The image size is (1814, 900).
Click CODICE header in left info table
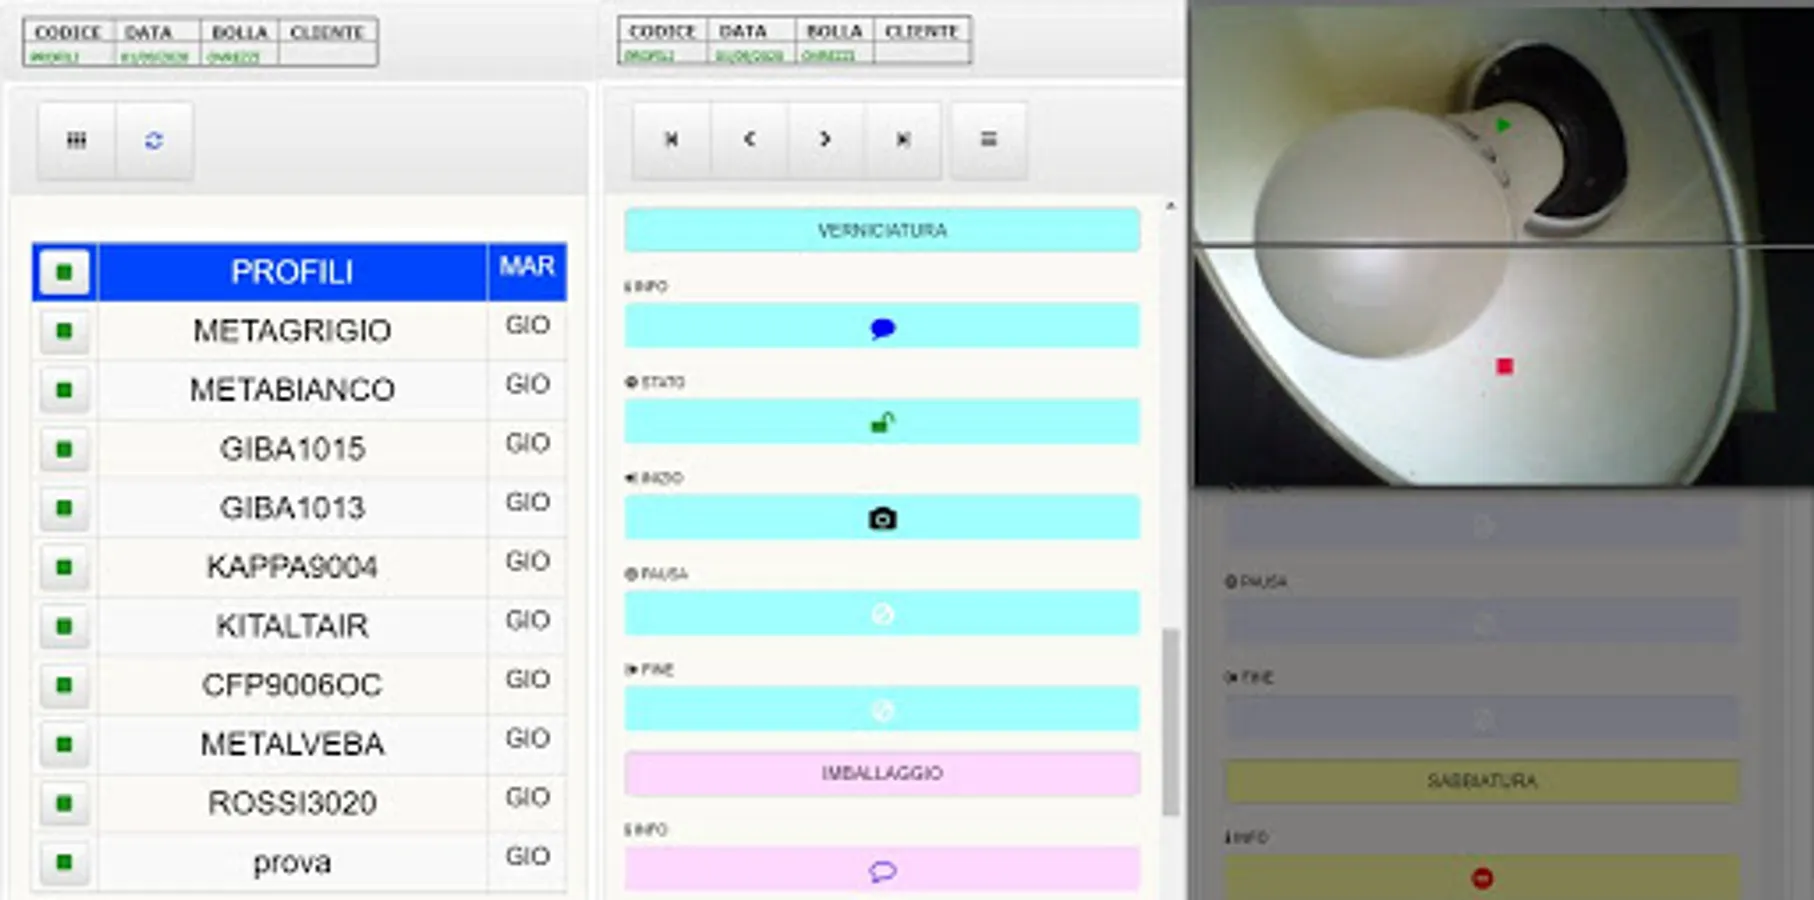pyautogui.click(x=68, y=32)
